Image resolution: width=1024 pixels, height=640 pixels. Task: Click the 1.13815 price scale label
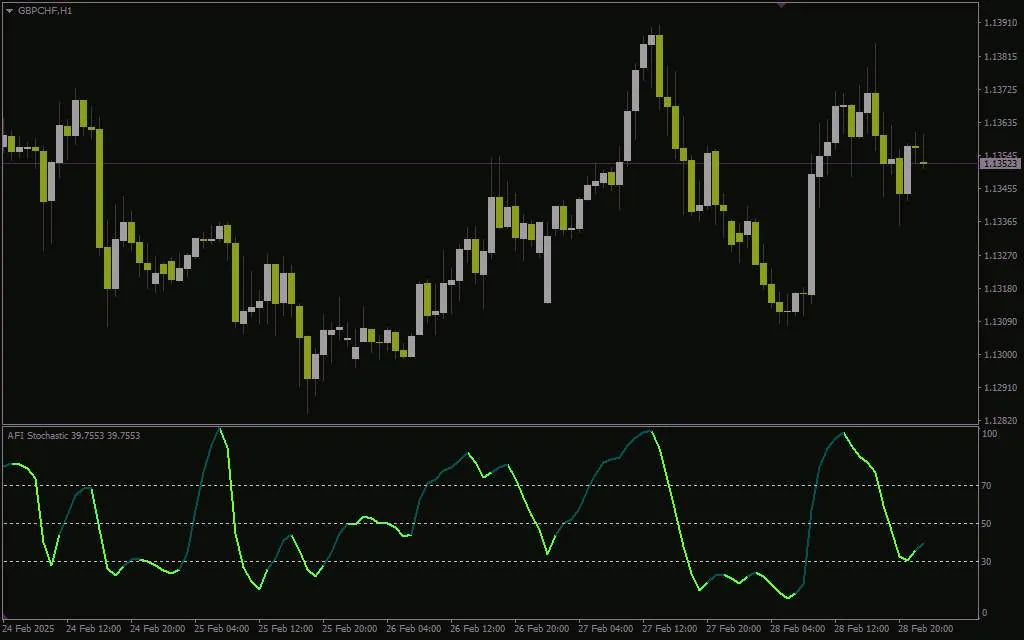999,56
